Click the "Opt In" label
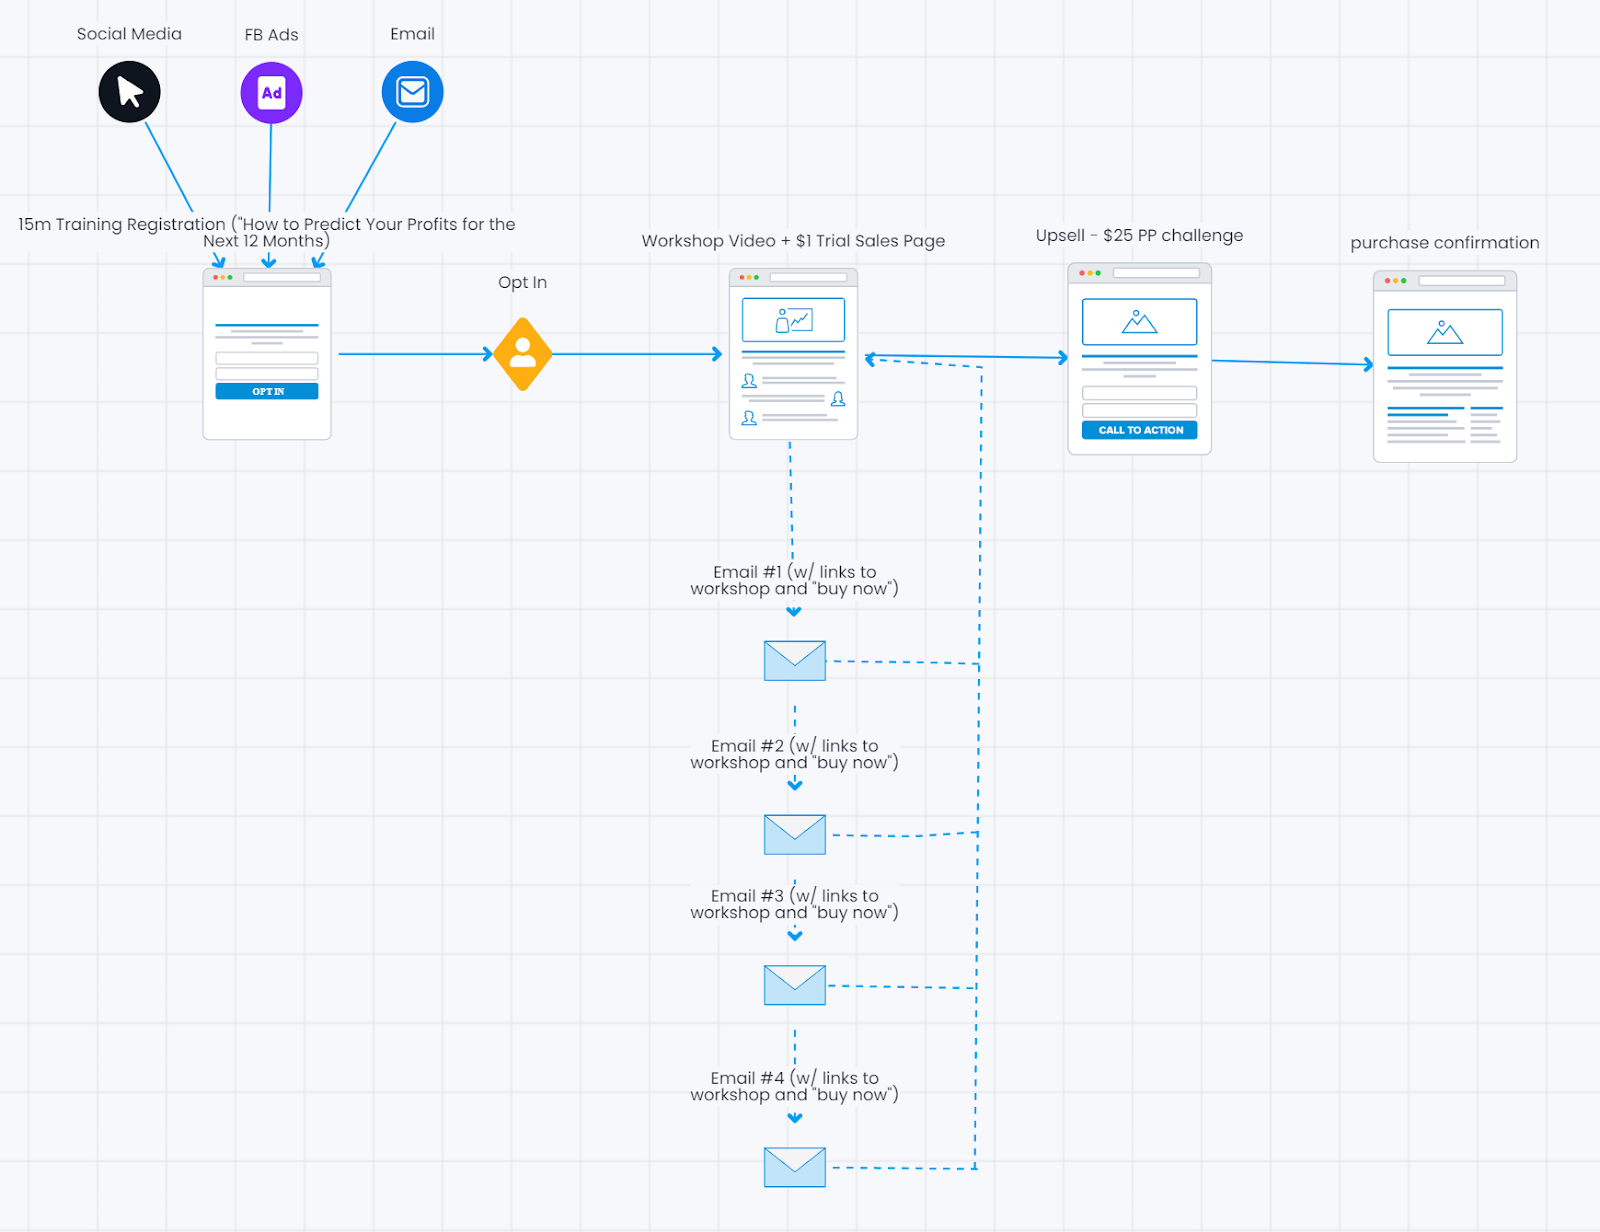 pos(522,283)
